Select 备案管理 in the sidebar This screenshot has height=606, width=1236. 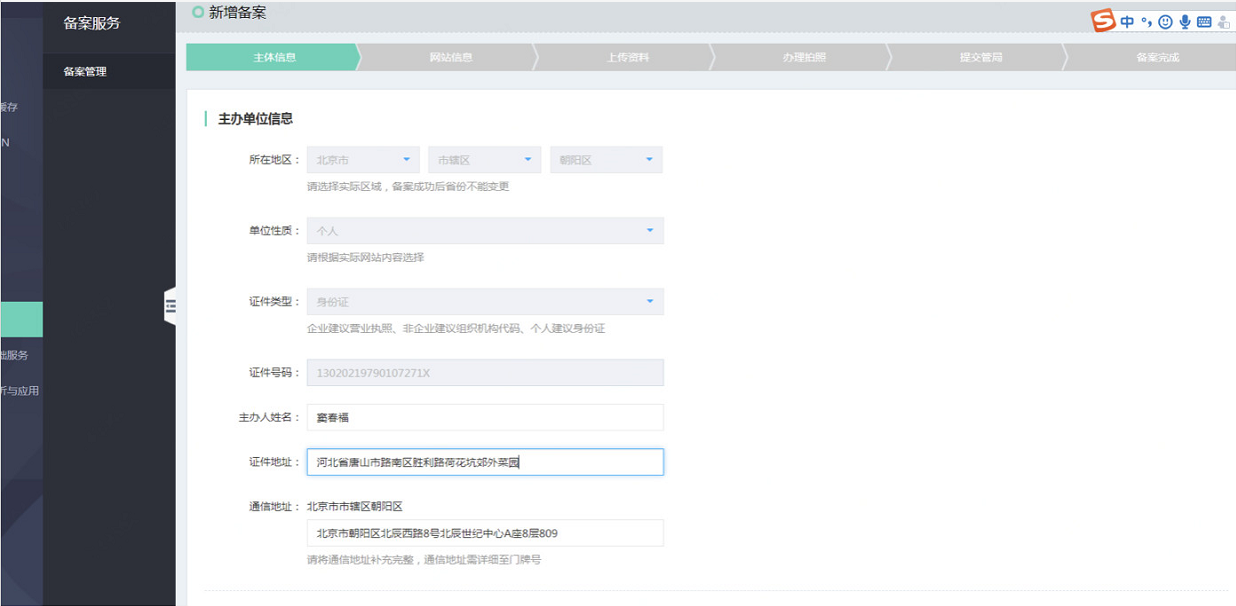(x=110, y=72)
